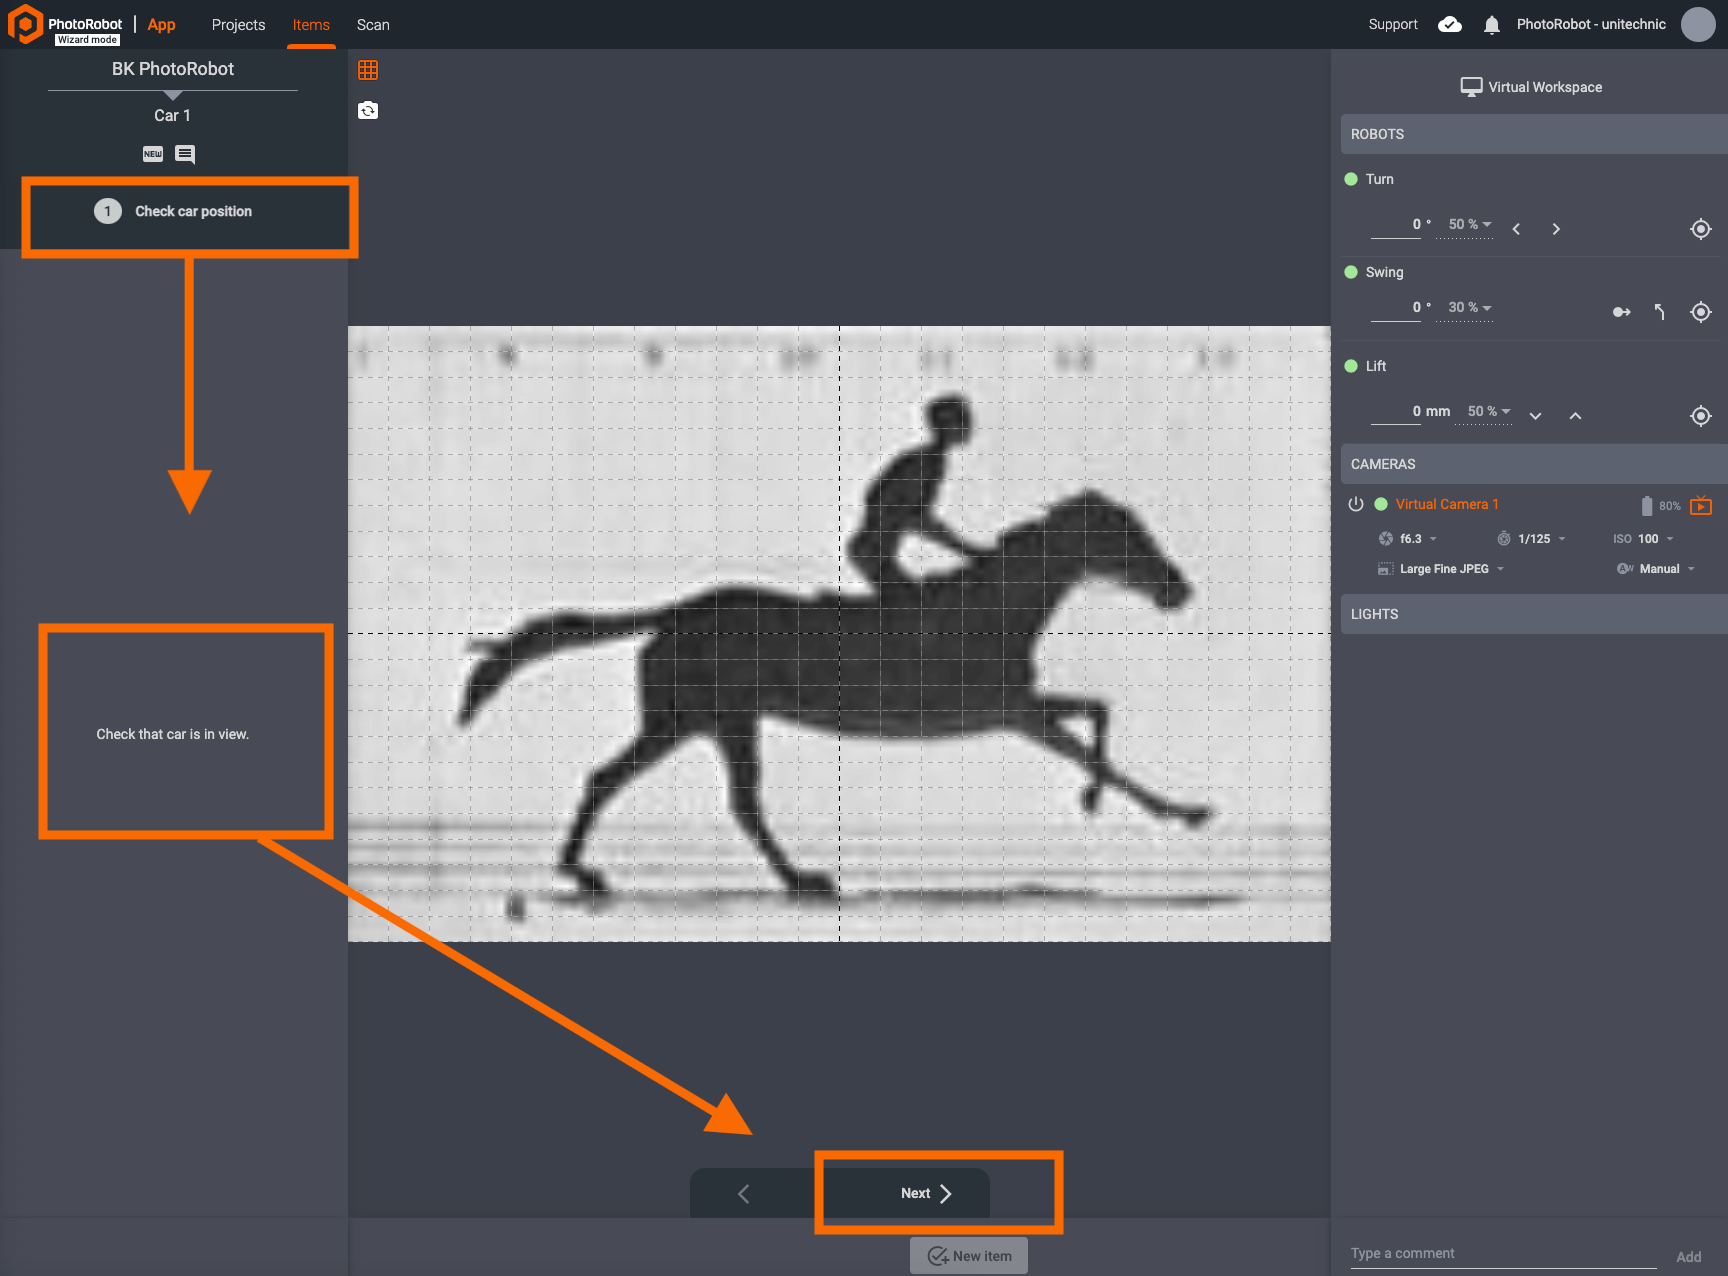Click the cloud sync icon beside Support
The height and width of the screenshot is (1276, 1728).
1450,24
